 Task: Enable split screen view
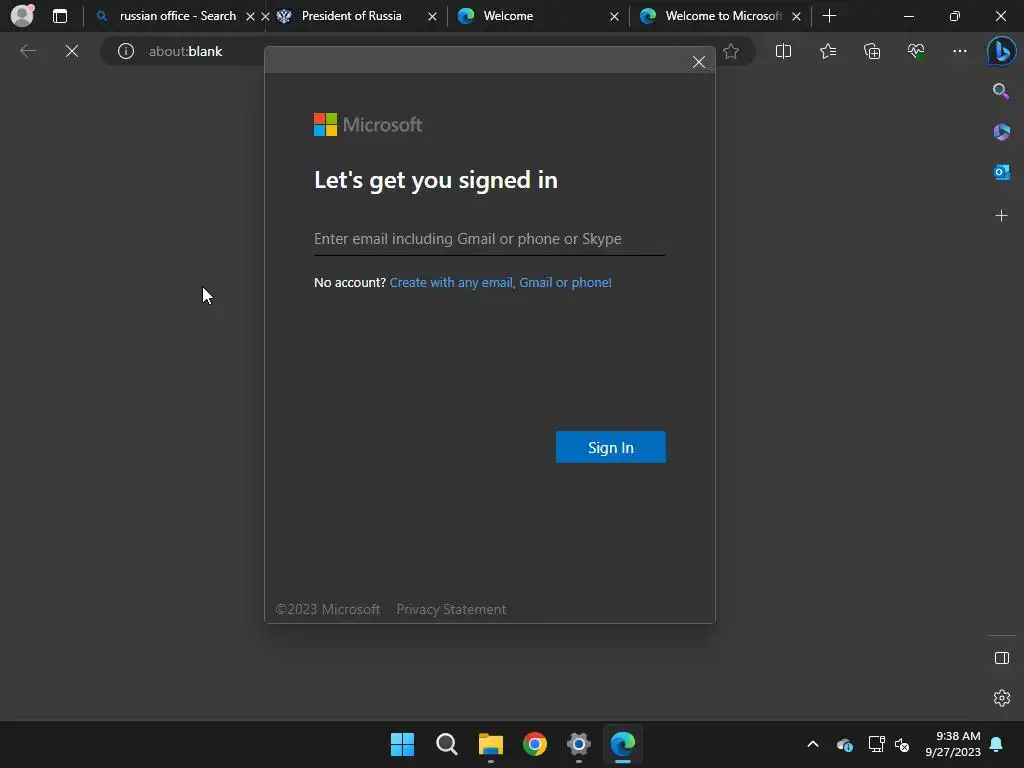783,51
